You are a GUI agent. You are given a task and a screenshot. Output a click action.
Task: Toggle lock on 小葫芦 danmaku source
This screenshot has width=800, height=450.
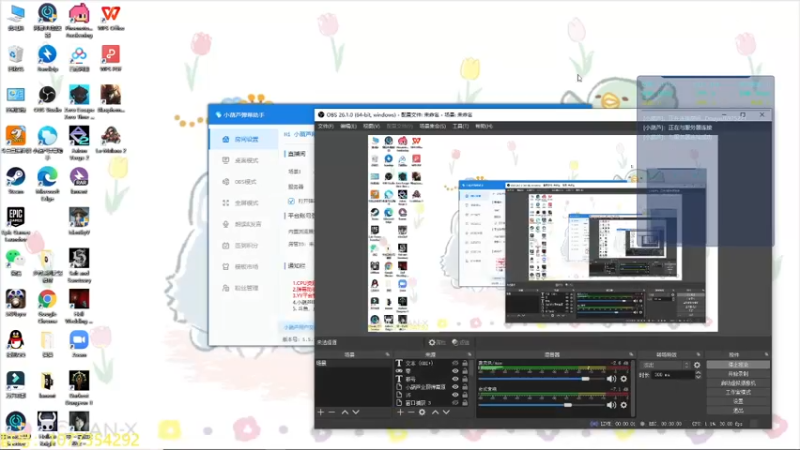(465, 387)
